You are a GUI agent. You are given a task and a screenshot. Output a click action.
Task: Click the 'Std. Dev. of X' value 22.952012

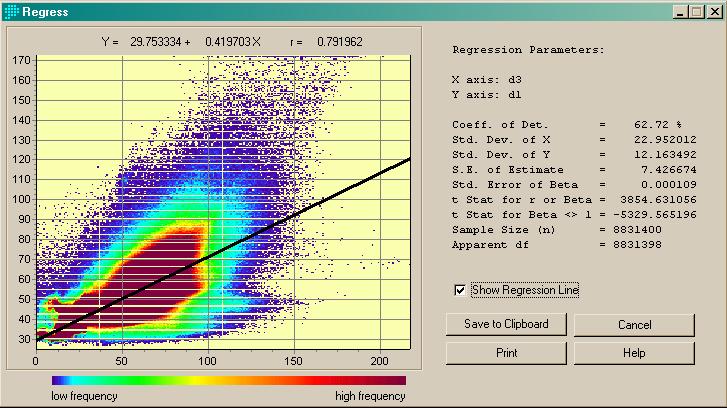pyautogui.click(x=665, y=140)
